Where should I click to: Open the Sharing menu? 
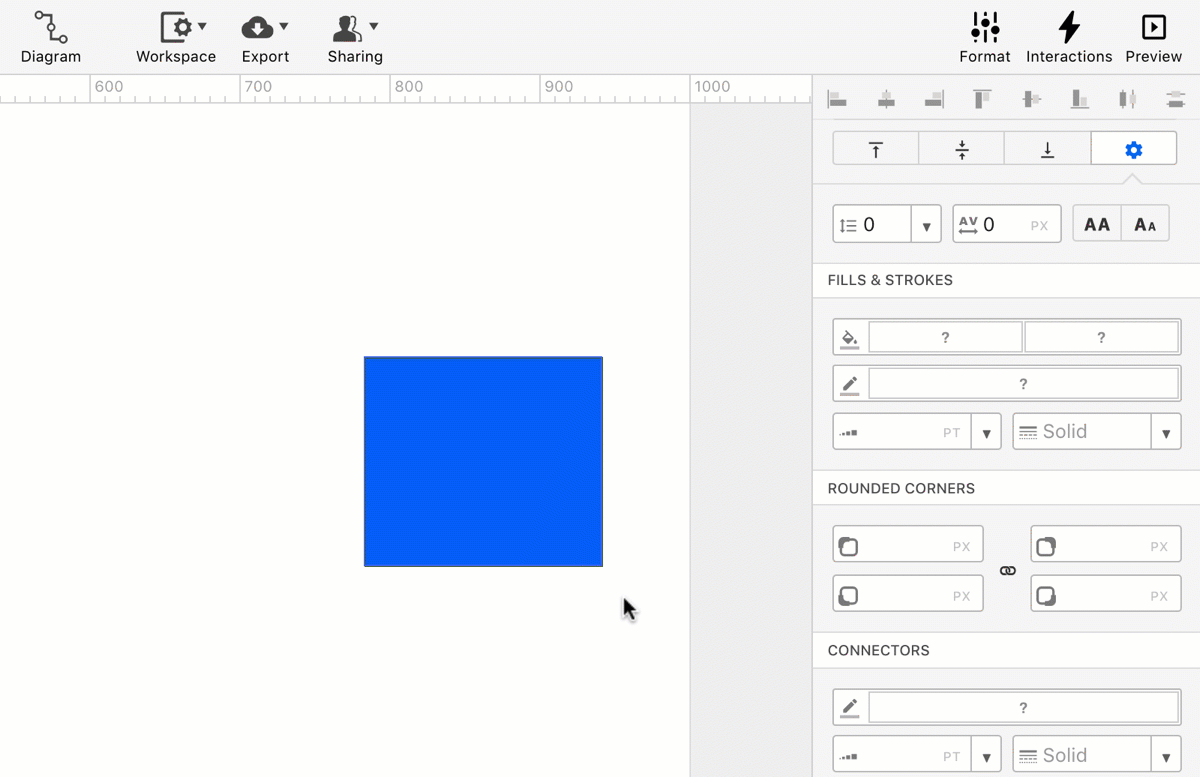point(354,37)
